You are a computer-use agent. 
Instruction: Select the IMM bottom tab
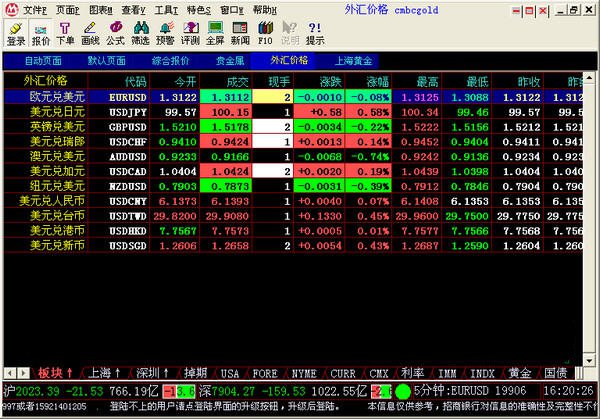tap(447, 373)
